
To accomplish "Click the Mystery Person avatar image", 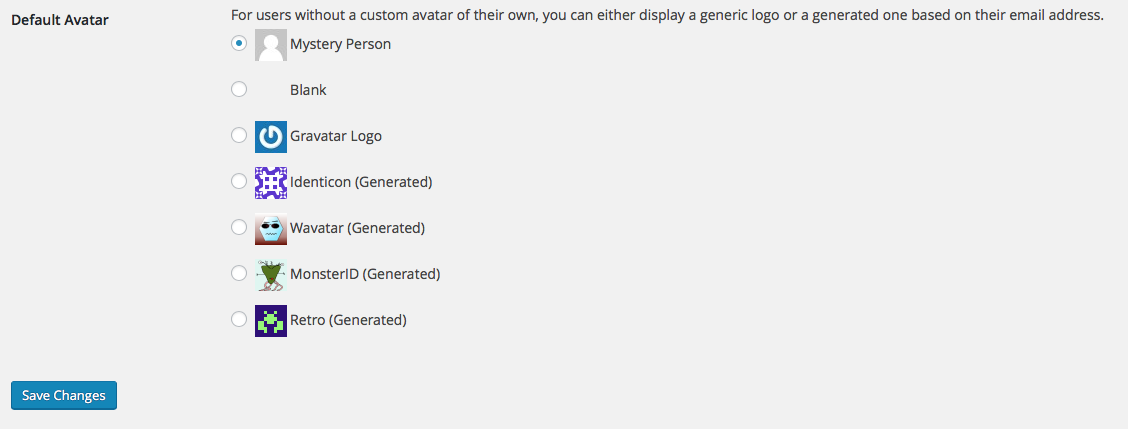I will [x=271, y=45].
